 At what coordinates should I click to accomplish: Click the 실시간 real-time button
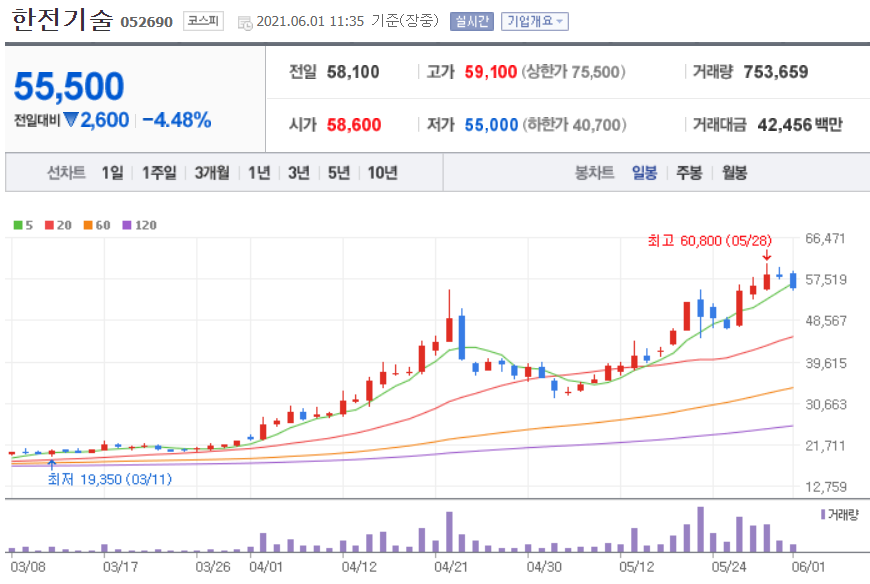coord(472,22)
